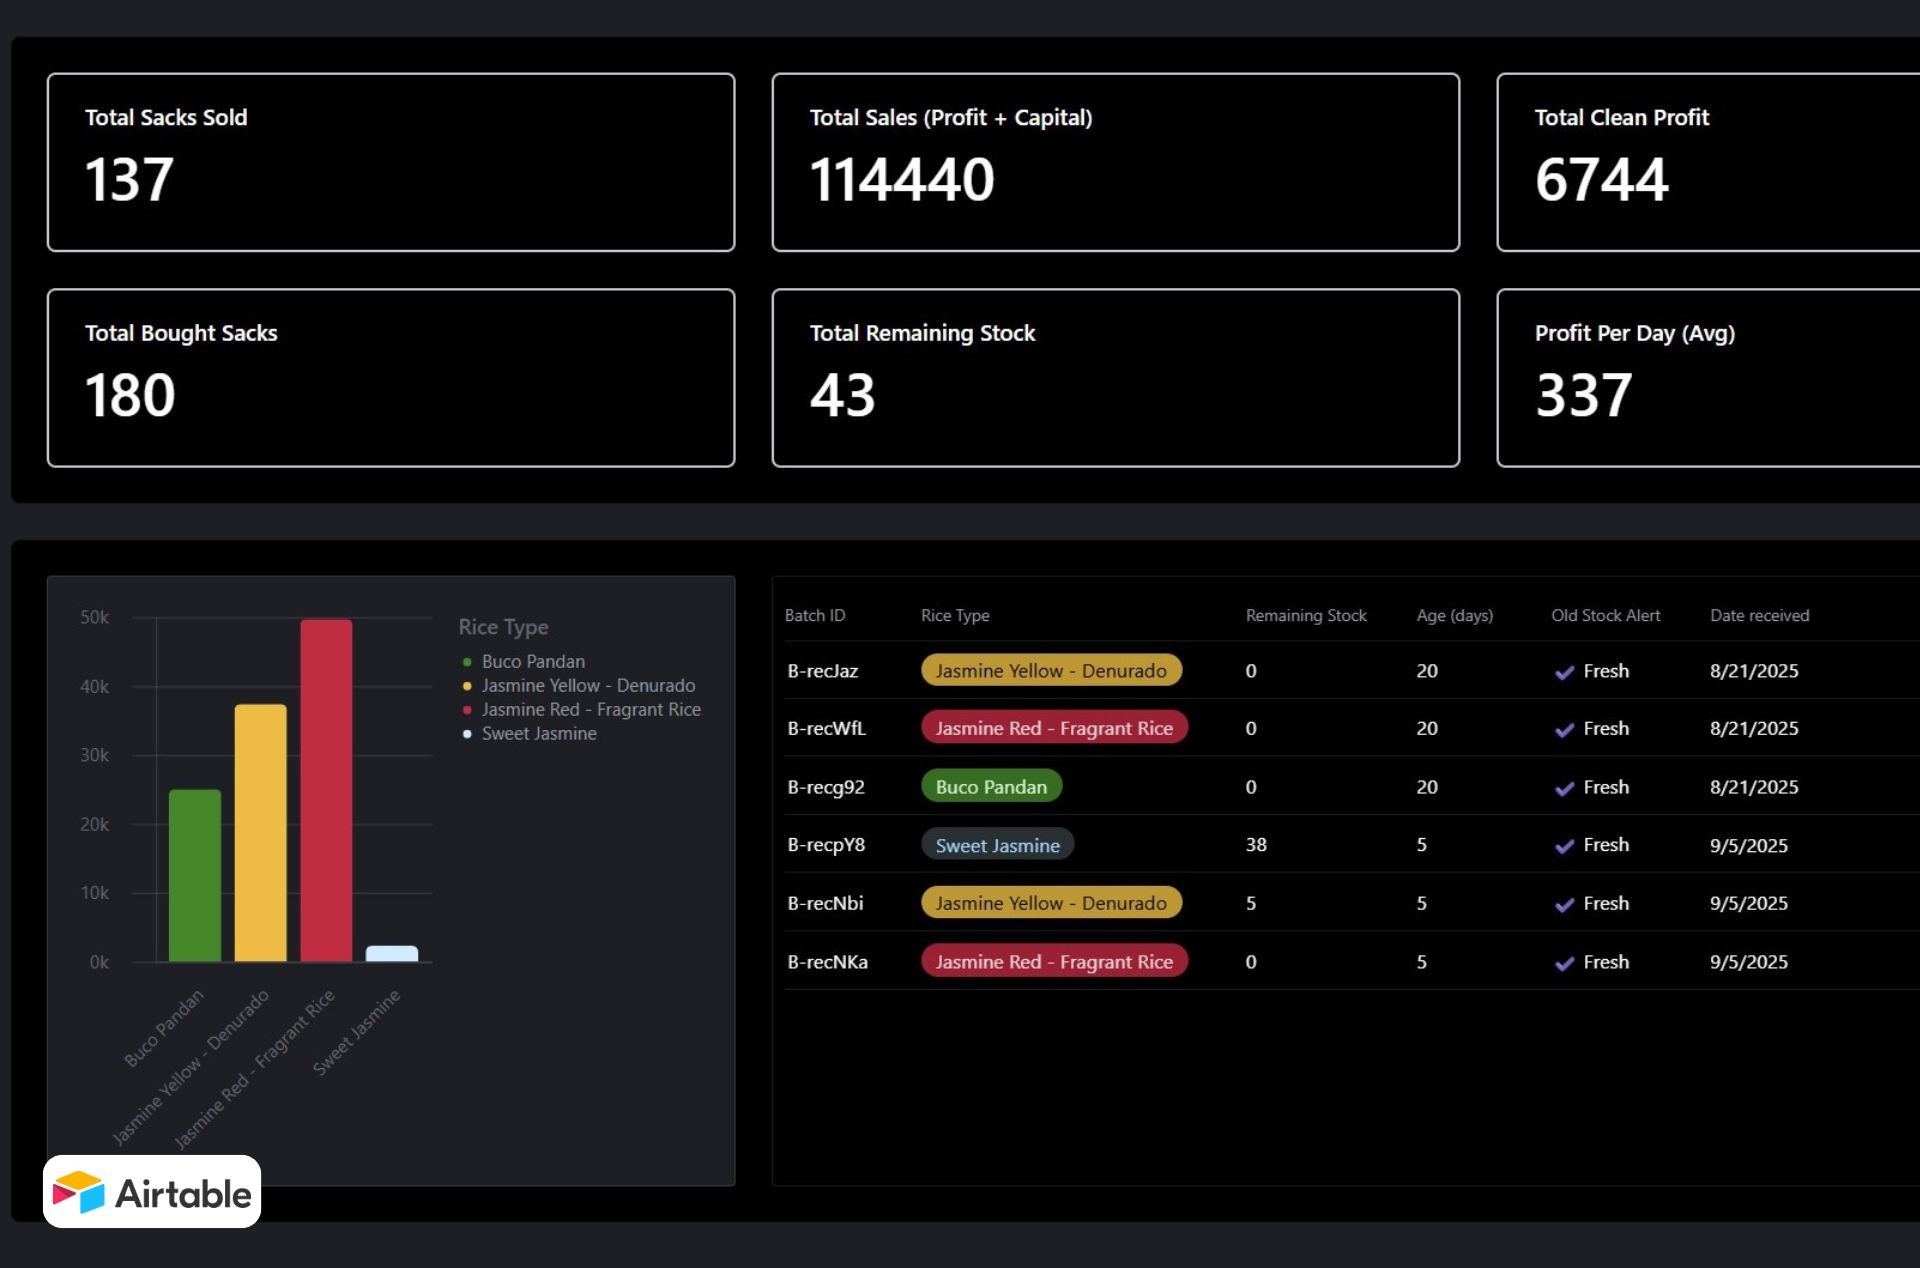Click Fresh checkmark icon for B-recJaz
The image size is (1920, 1268).
point(1564,672)
